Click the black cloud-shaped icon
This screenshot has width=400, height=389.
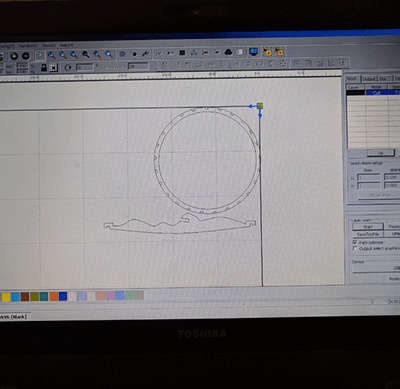pos(228,52)
